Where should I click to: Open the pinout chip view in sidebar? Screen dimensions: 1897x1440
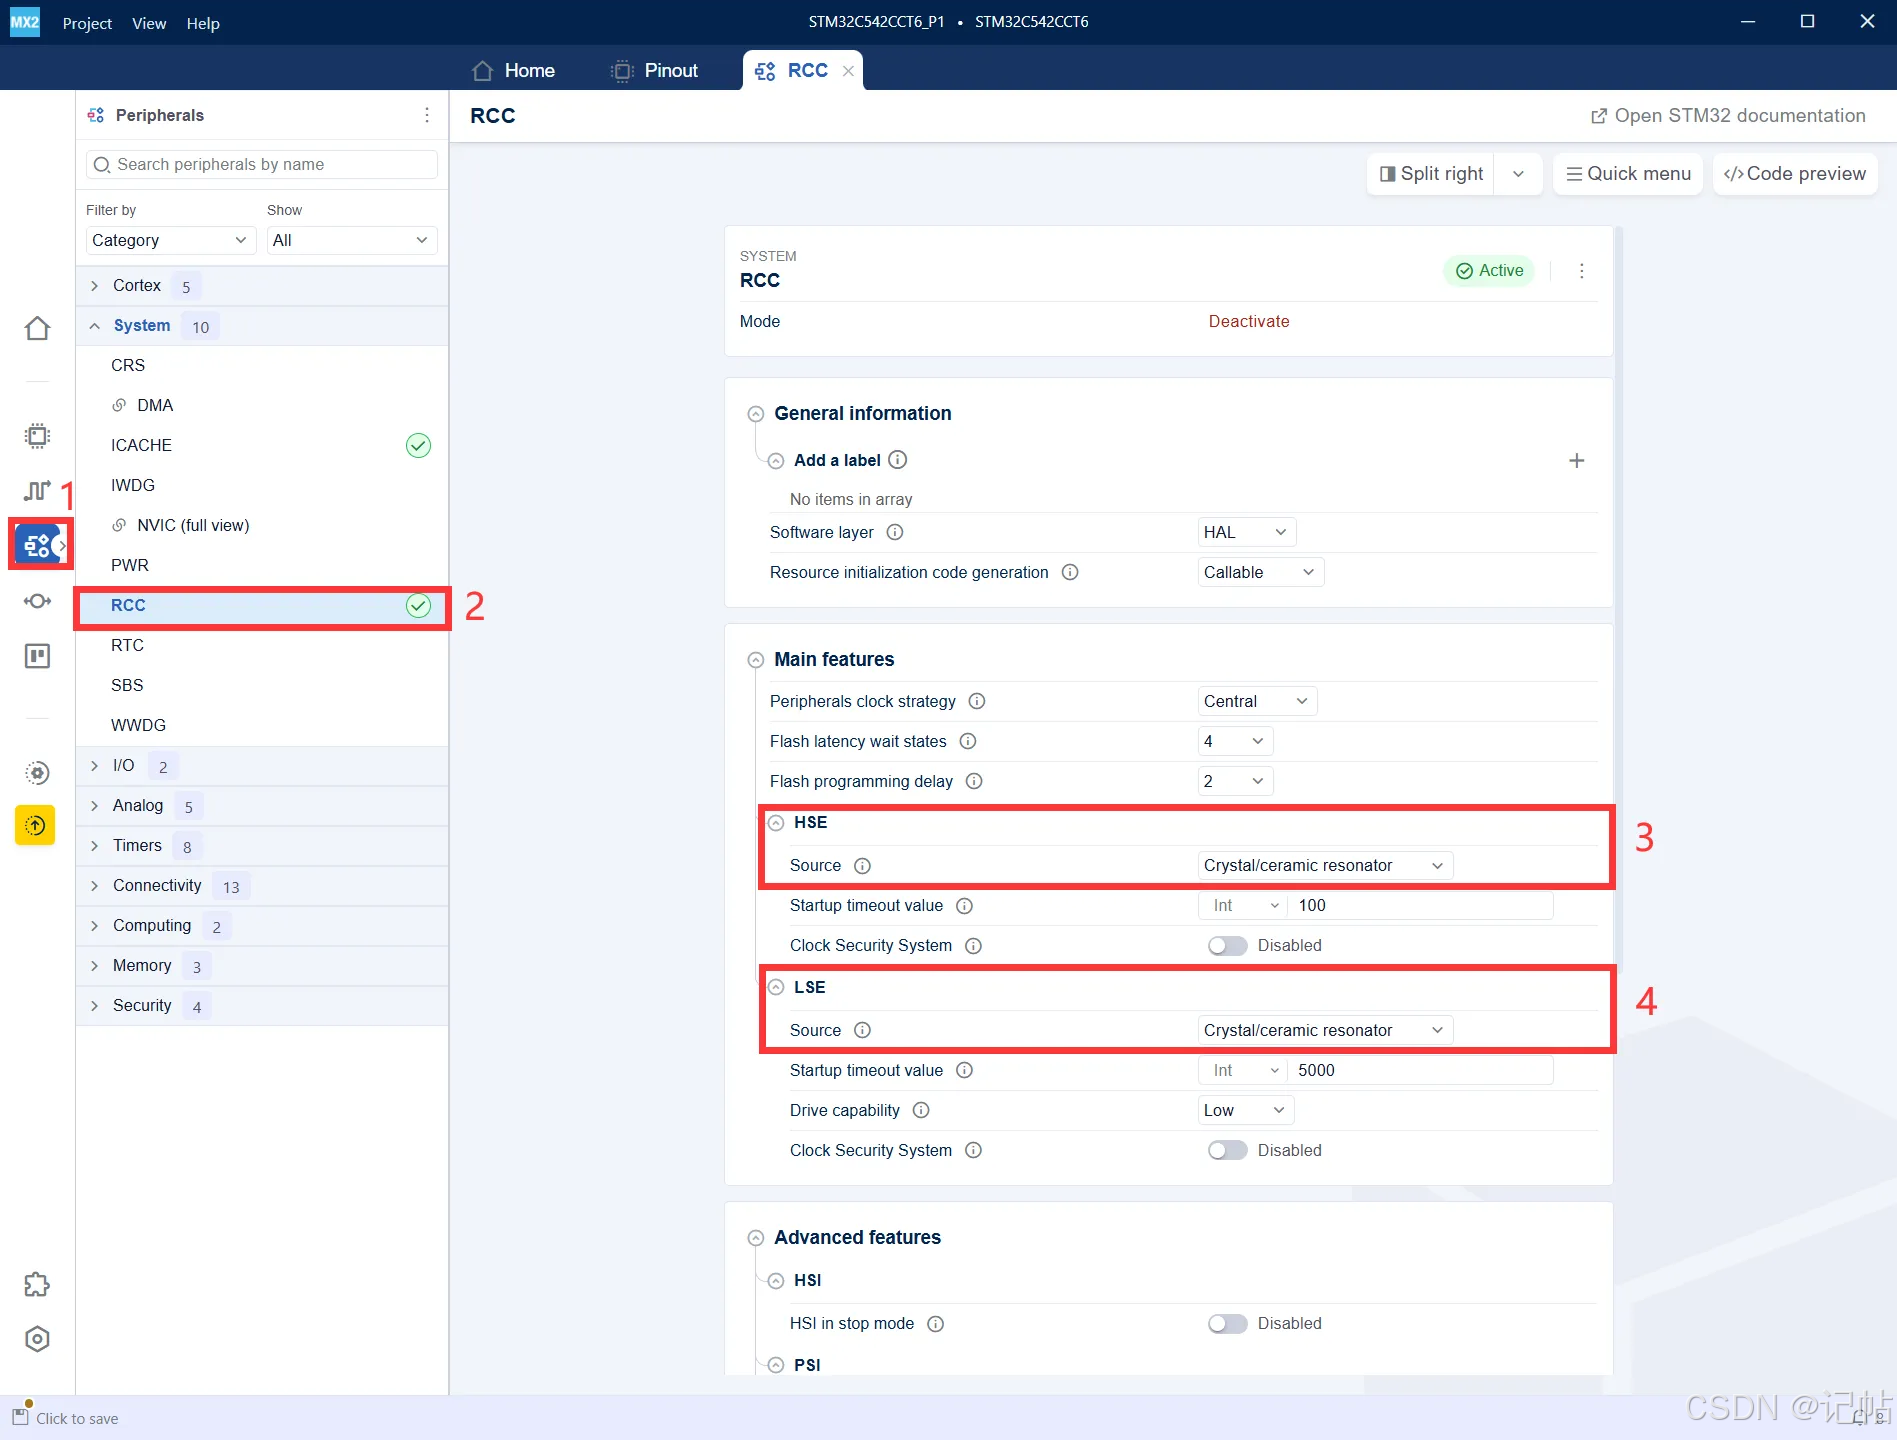[37, 436]
